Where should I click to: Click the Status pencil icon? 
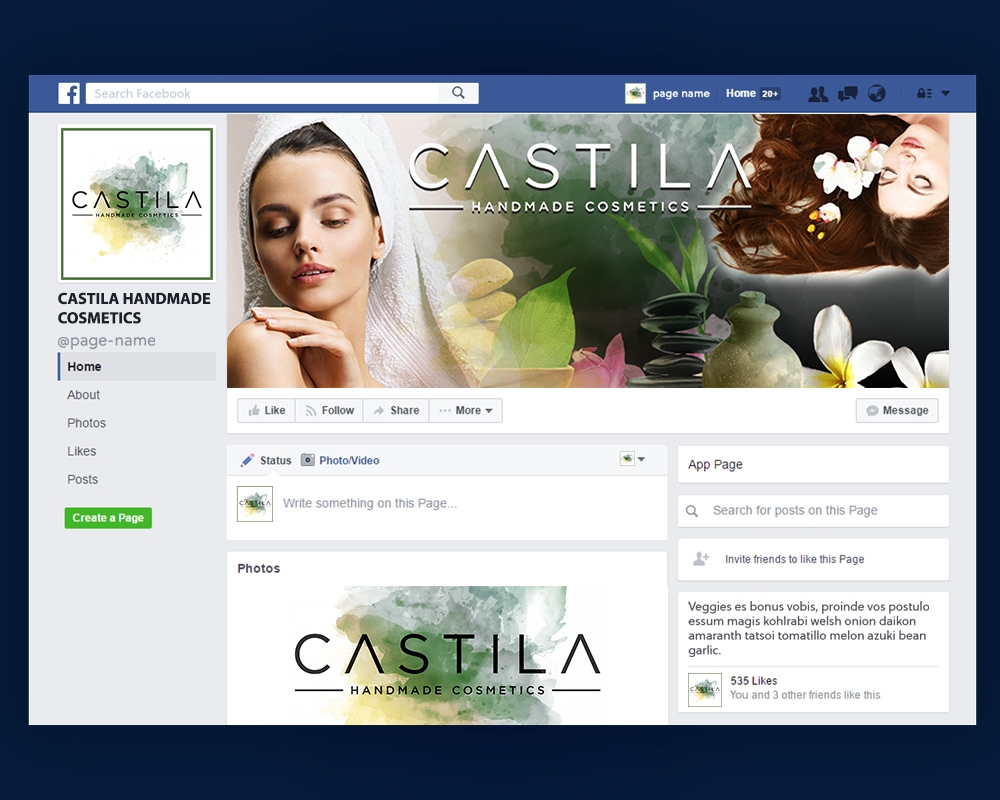(x=247, y=460)
